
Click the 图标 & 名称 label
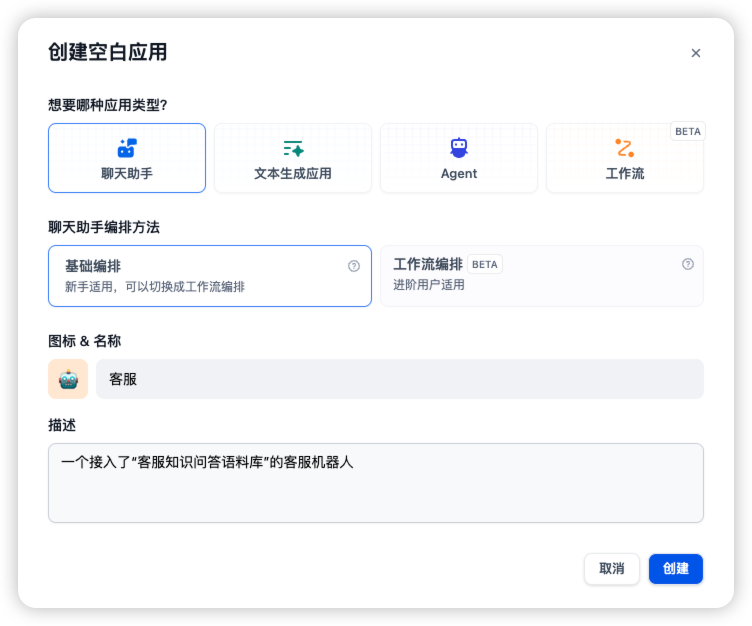point(84,341)
